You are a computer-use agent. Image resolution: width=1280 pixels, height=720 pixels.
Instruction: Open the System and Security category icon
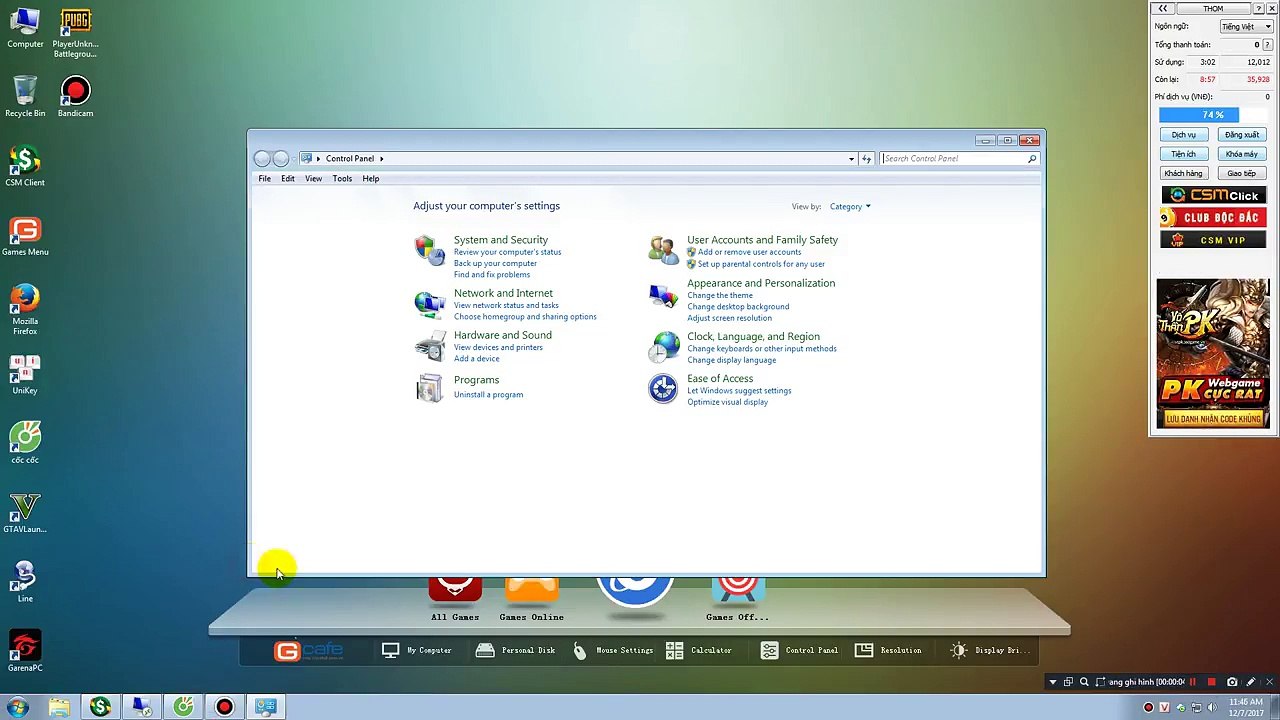(x=429, y=250)
